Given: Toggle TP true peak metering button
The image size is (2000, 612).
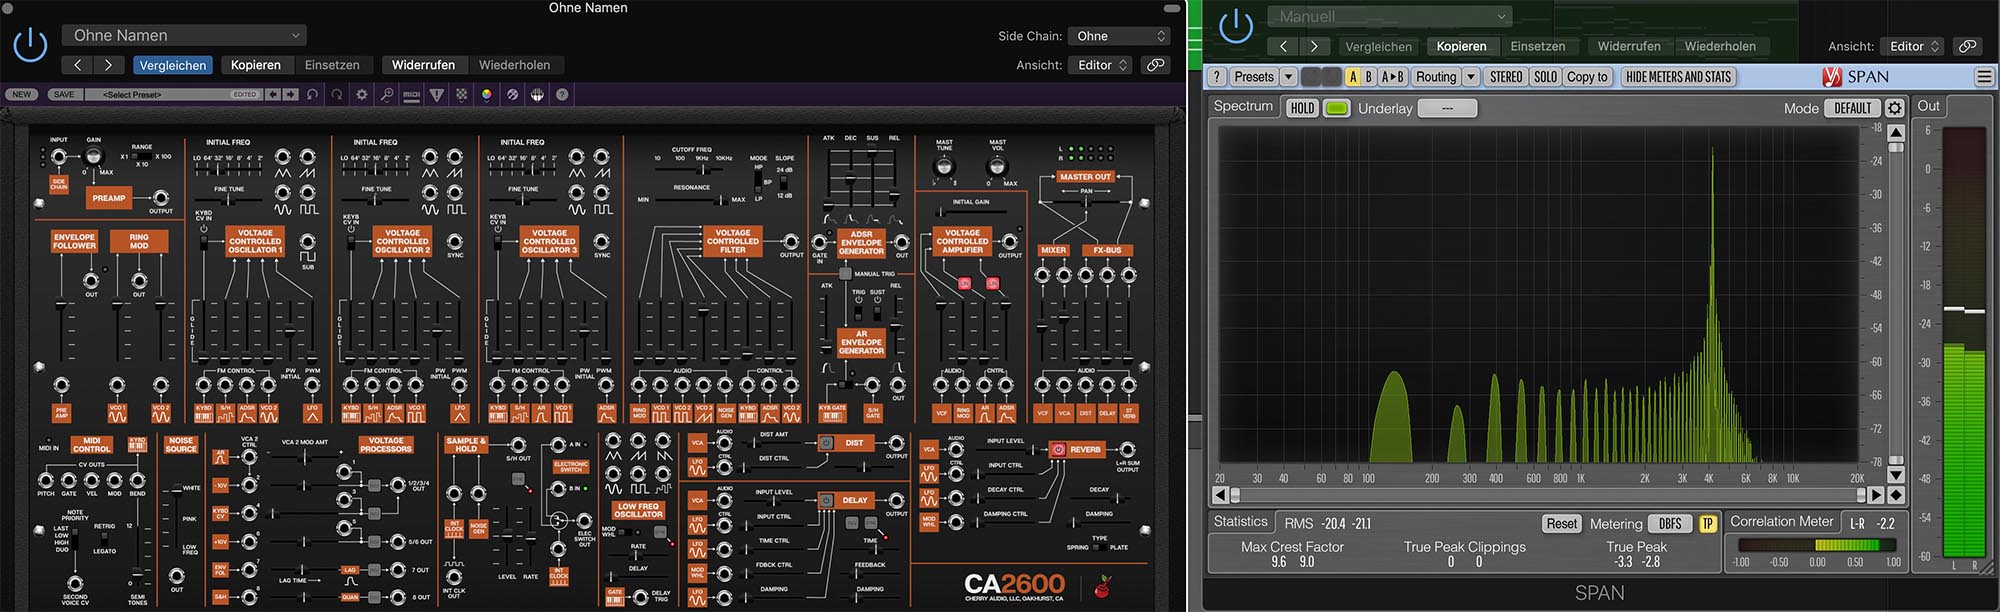Looking at the screenshot, I should tap(1707, 524).
